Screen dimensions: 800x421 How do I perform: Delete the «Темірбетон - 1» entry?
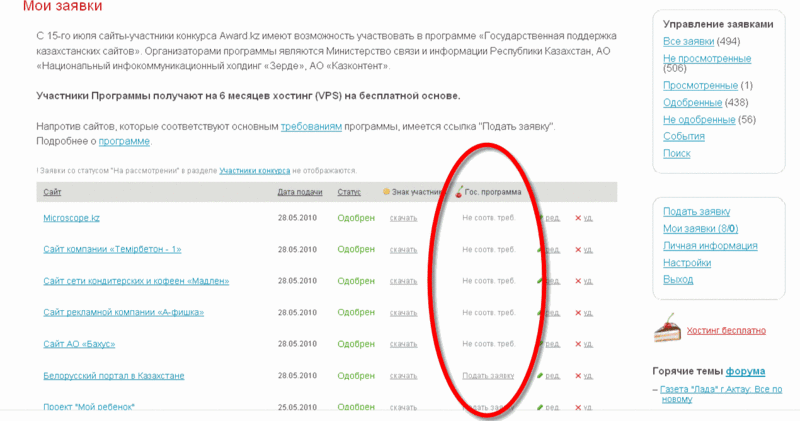coord(578,250)
